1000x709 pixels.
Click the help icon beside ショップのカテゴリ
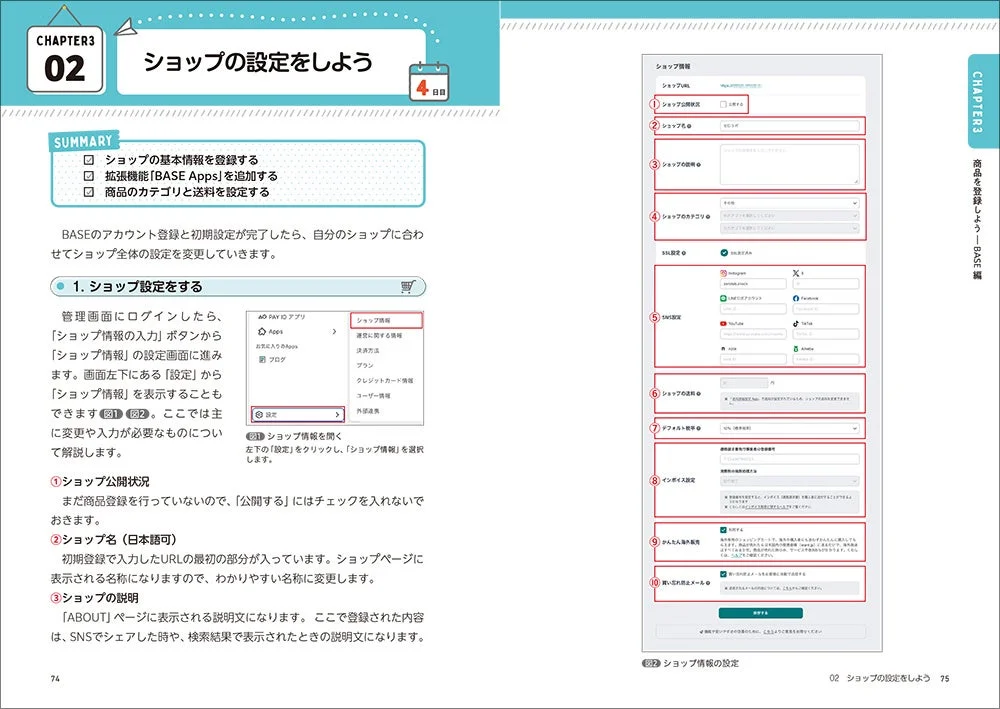(708, 217)
